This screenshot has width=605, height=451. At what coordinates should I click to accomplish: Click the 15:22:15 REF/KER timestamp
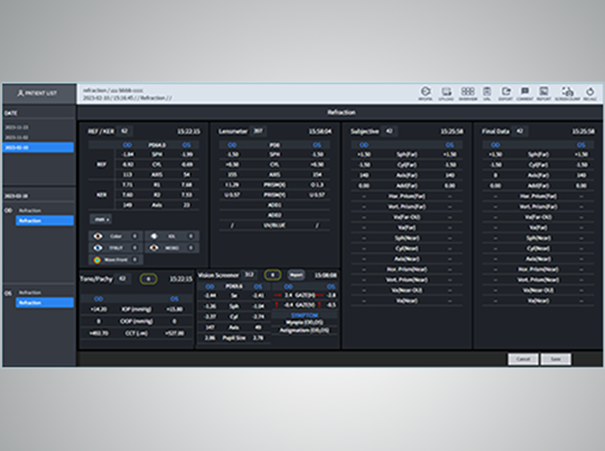pyautogui.click(x=188, y=132)
